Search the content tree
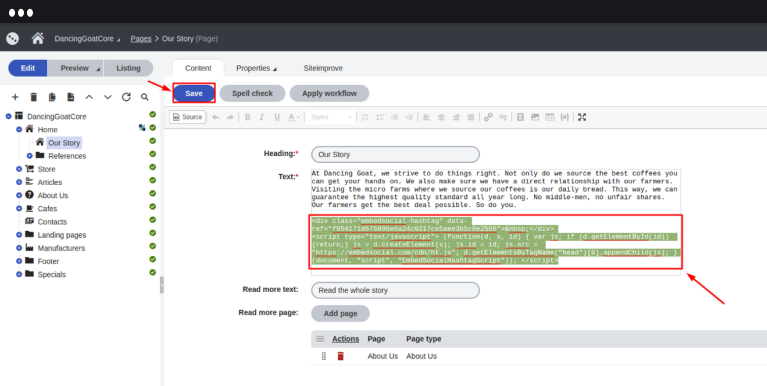The image size is (767, 386). tap(145, 97)
